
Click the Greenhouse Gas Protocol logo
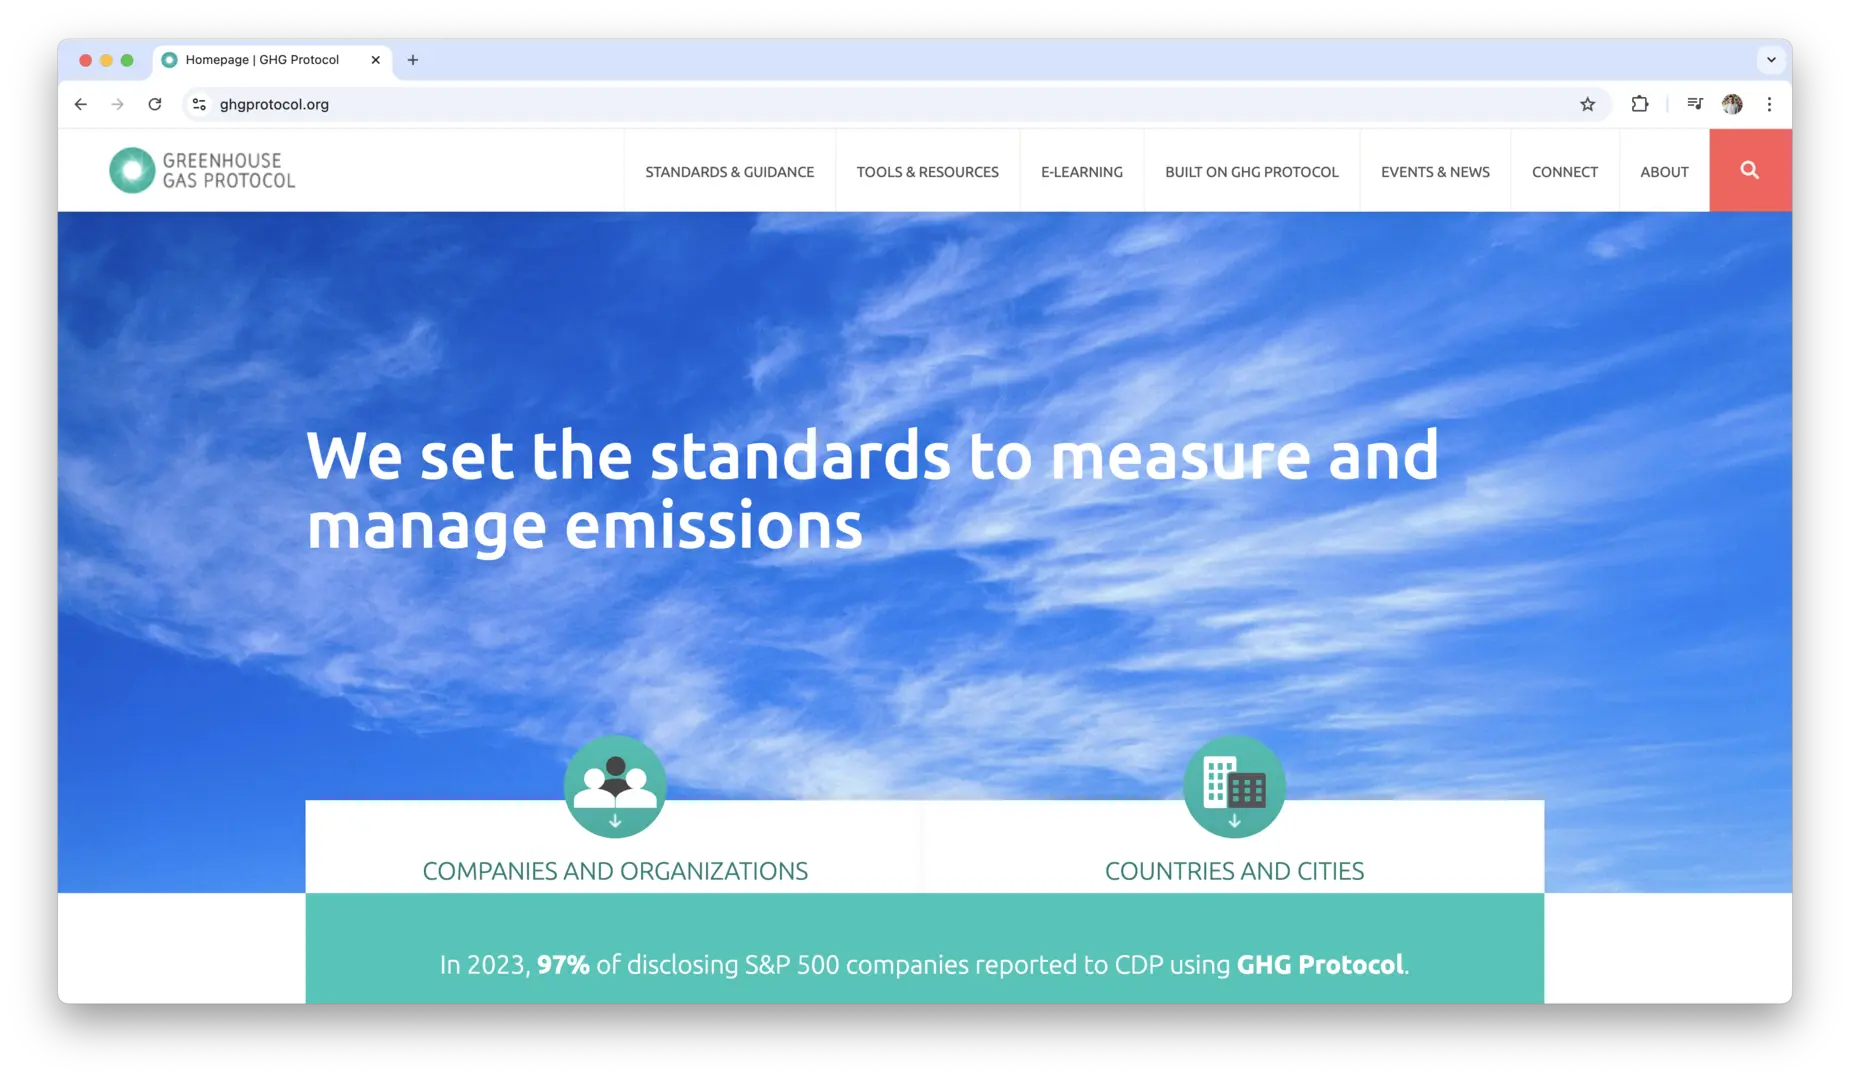pyautogui.click(x=202, y=170)
